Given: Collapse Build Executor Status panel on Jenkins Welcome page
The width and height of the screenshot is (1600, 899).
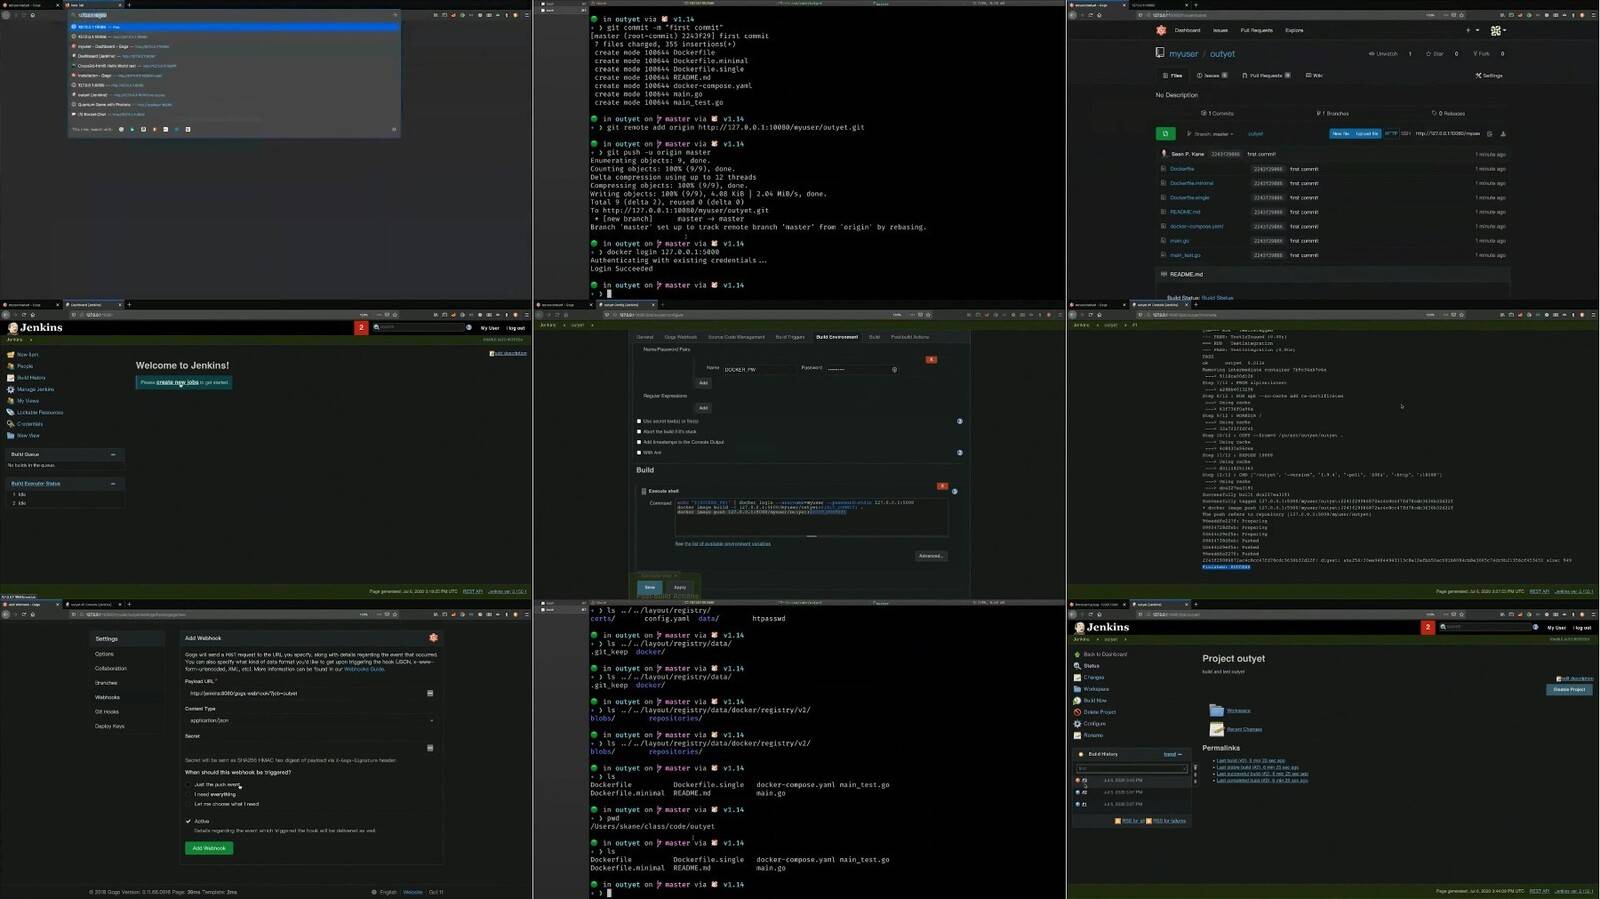Looking at the screenshot, I should click(113, 483).
